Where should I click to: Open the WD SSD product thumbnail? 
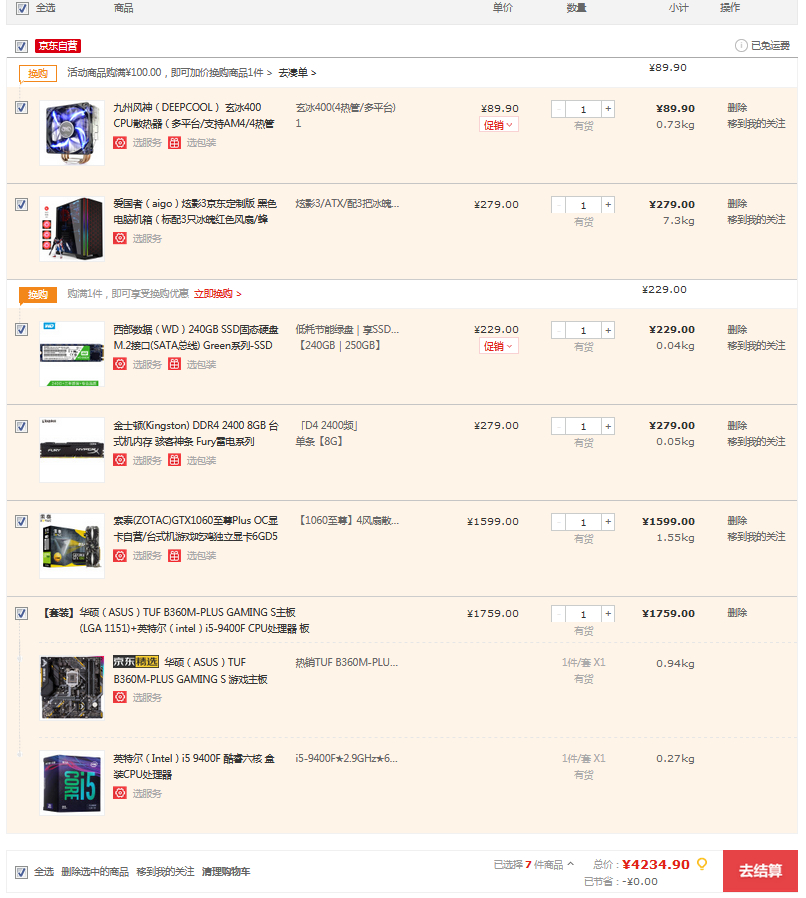click(72, 354)
